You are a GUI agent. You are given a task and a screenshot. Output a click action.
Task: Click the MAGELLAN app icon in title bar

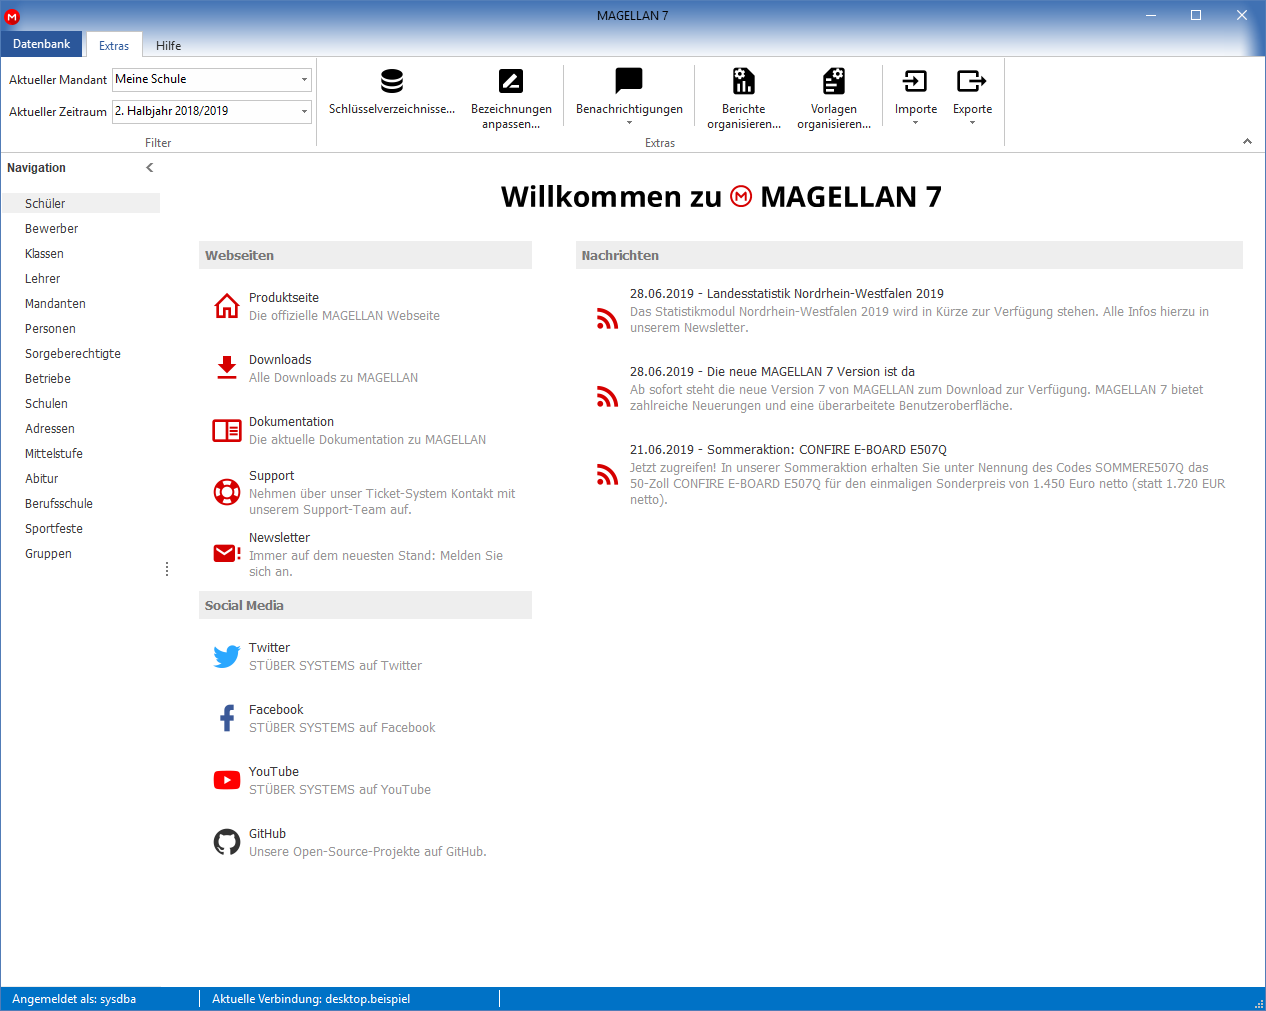12,16
